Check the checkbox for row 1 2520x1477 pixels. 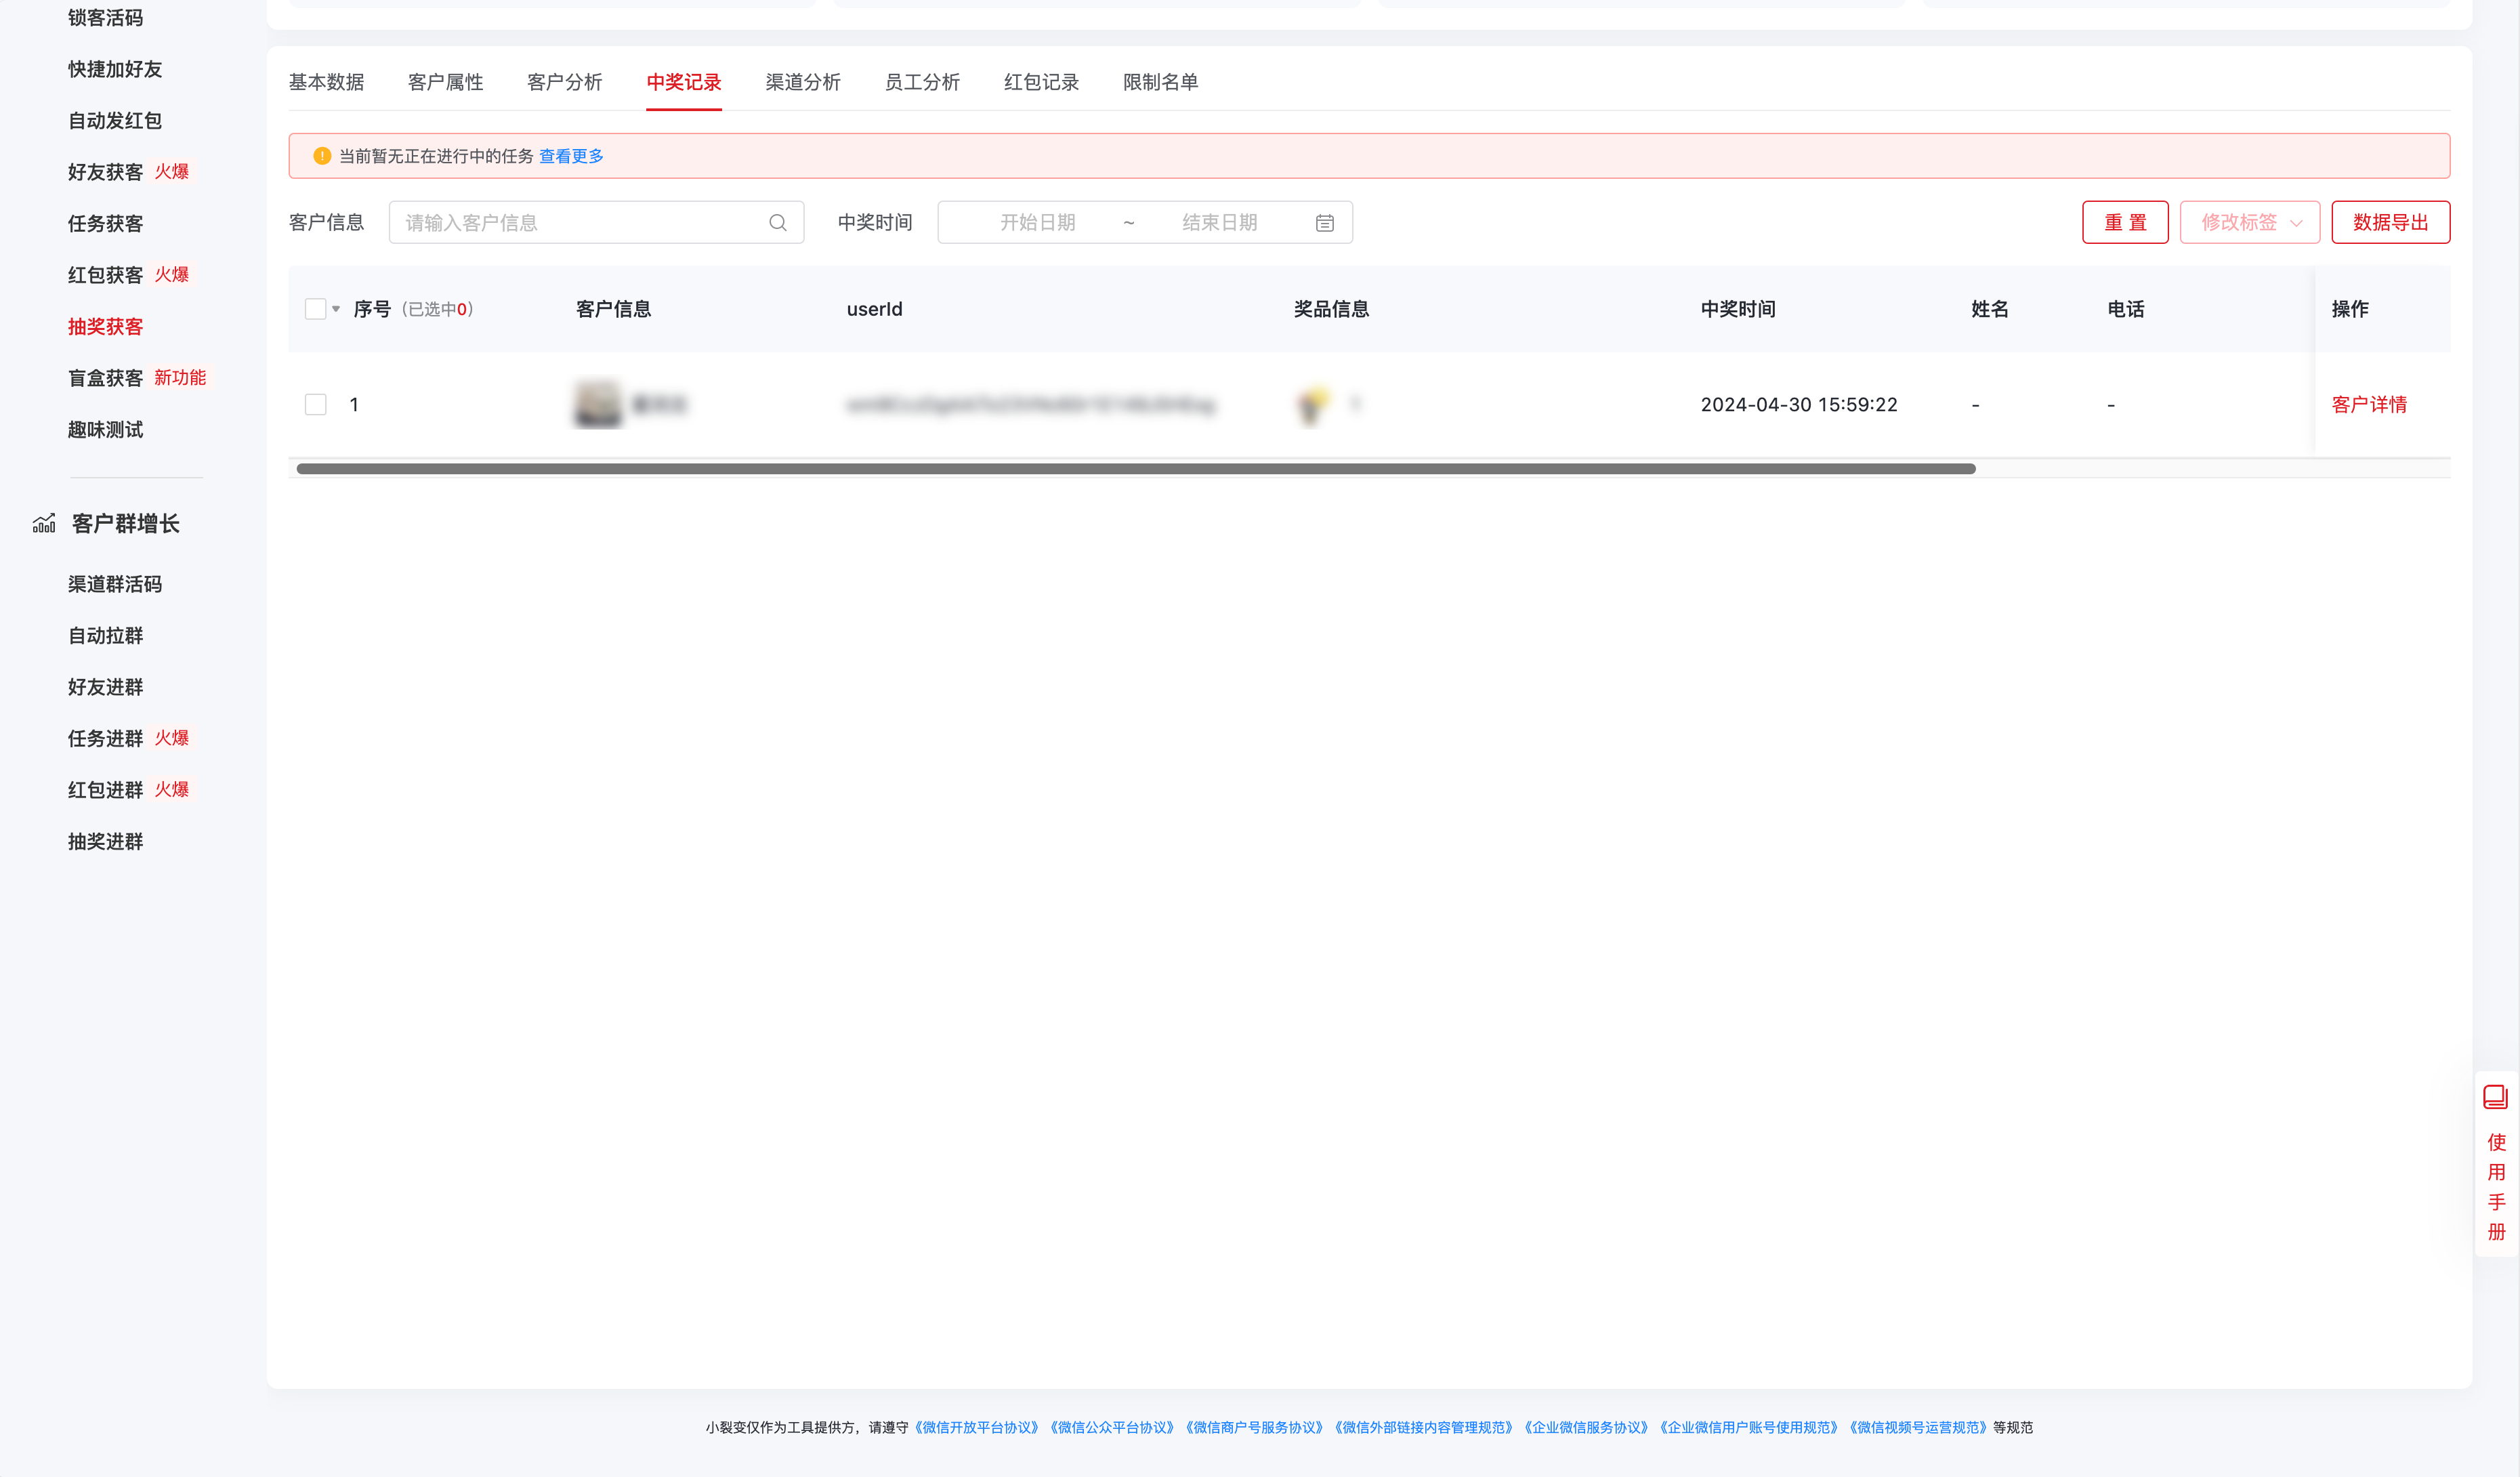click(316, 404)
